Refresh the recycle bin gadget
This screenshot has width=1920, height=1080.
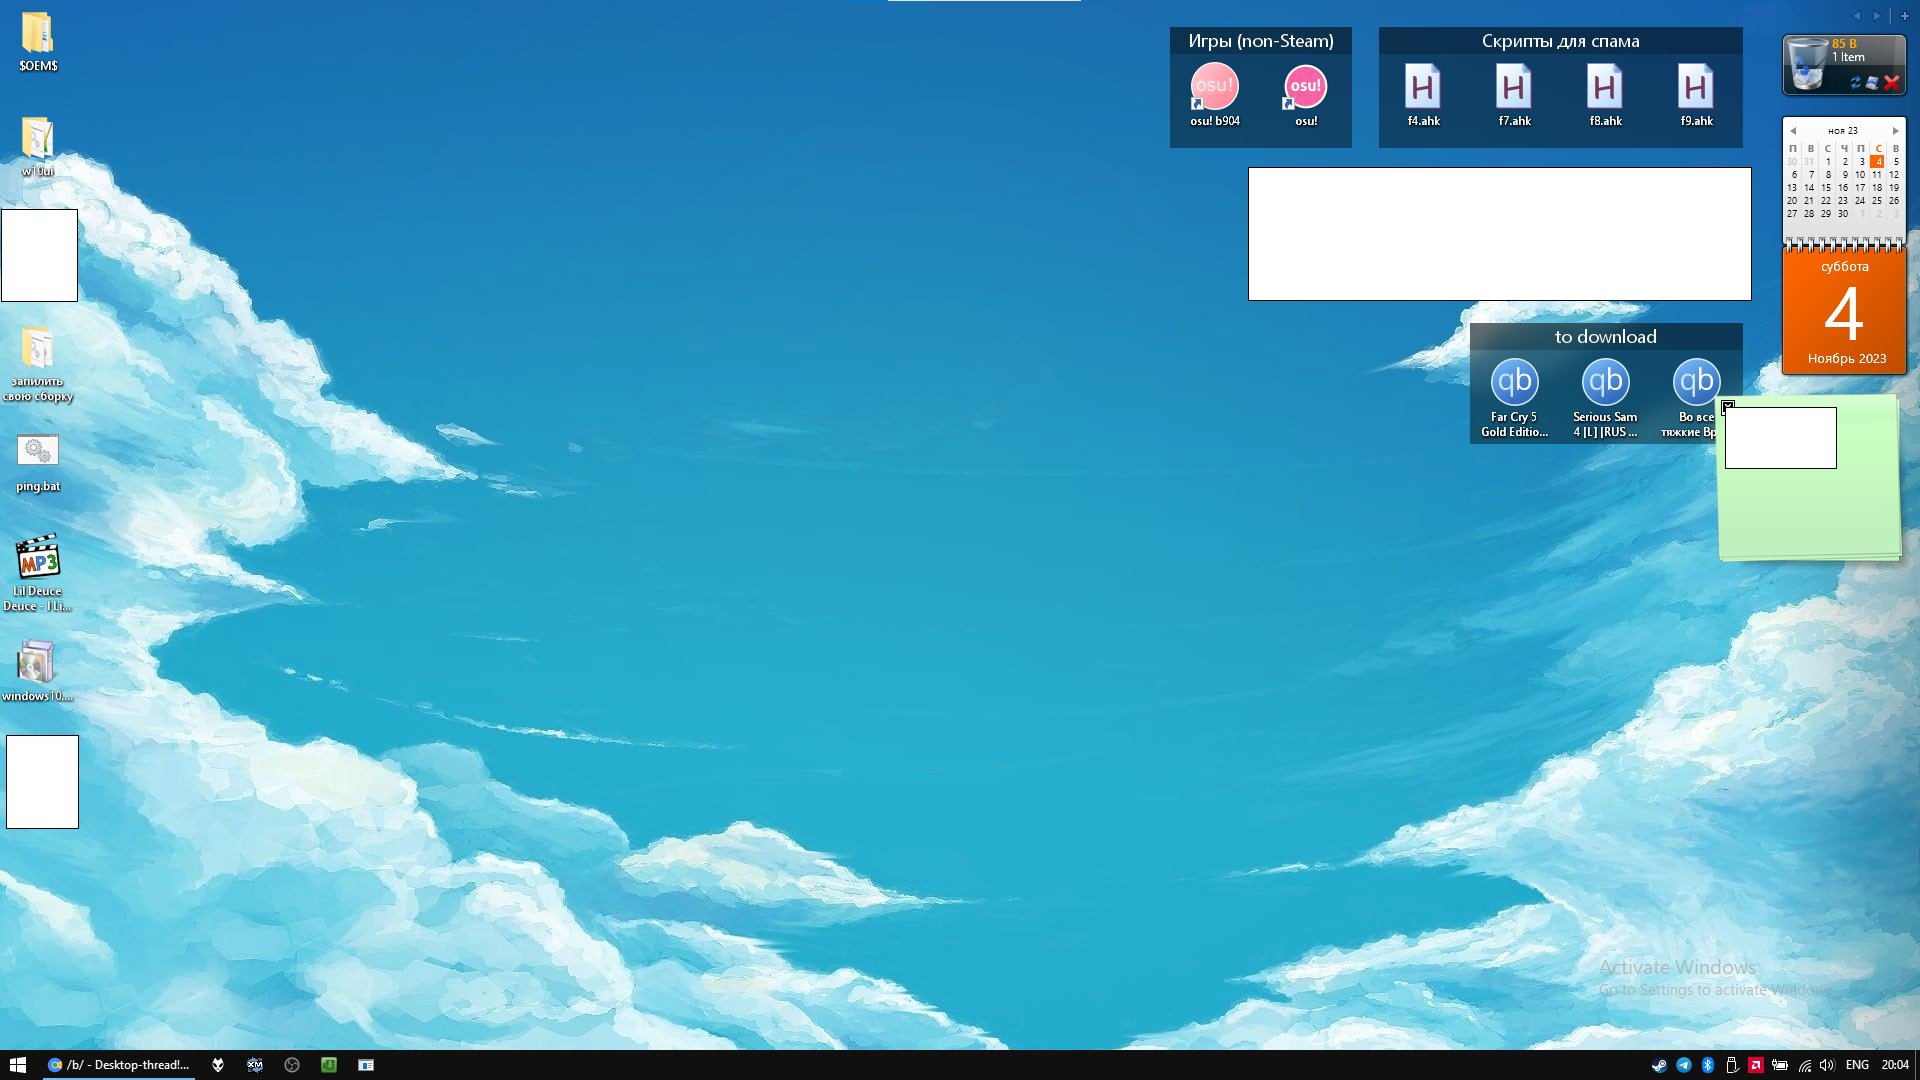tap(1856, 83)
